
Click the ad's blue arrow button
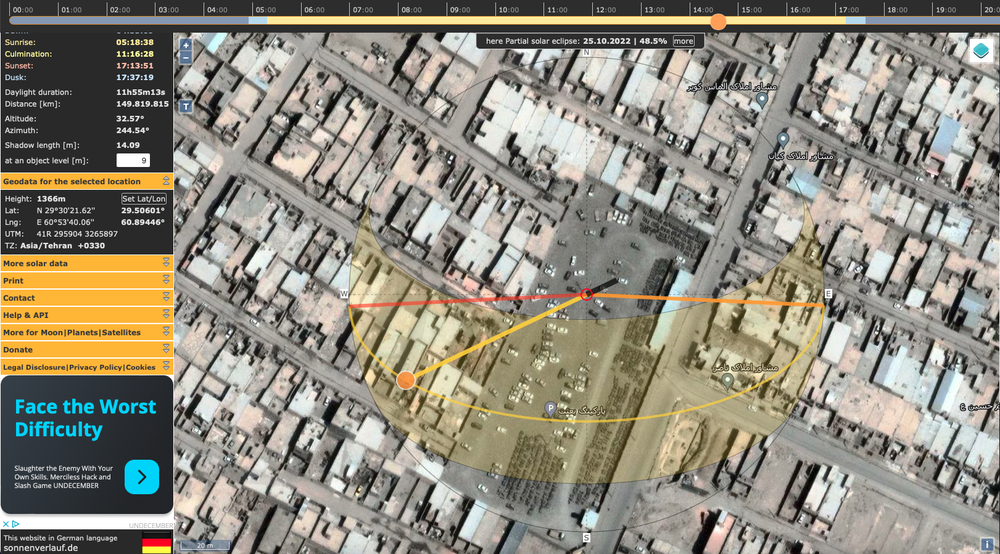[142, 477]
